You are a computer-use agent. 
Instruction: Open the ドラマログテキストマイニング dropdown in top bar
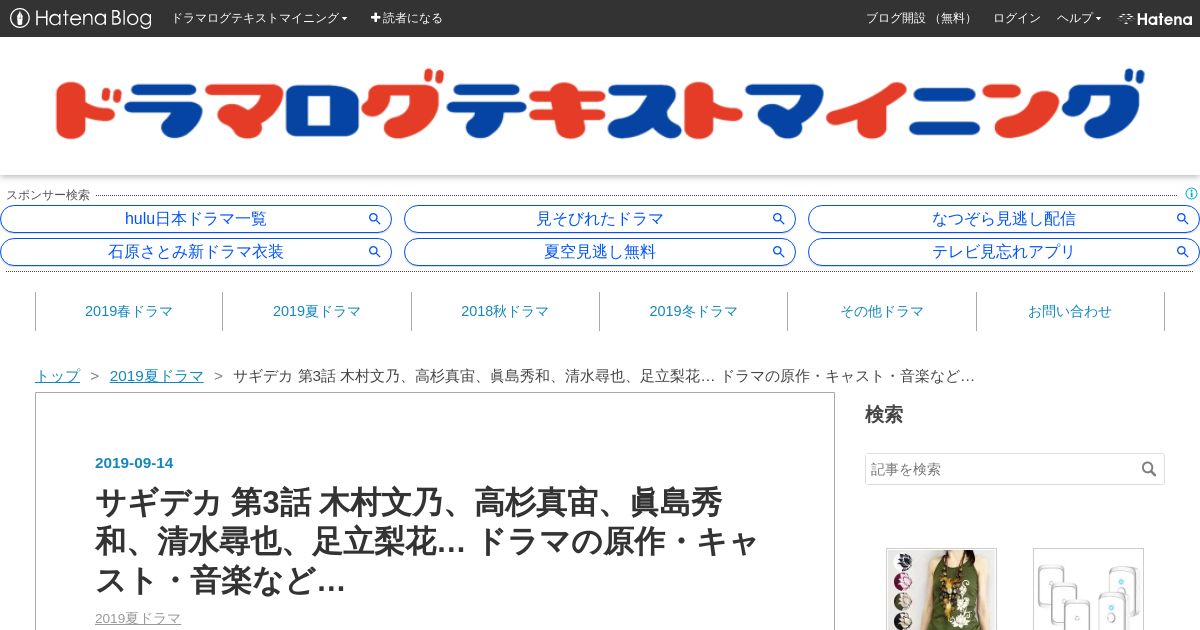(x=259, y=18)
